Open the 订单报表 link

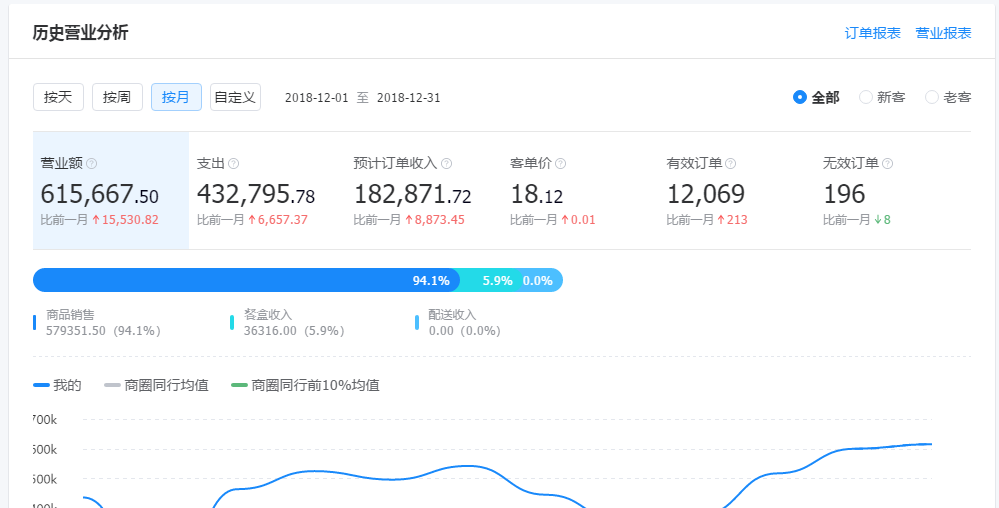pyautogui.click(x=873, y=33)
